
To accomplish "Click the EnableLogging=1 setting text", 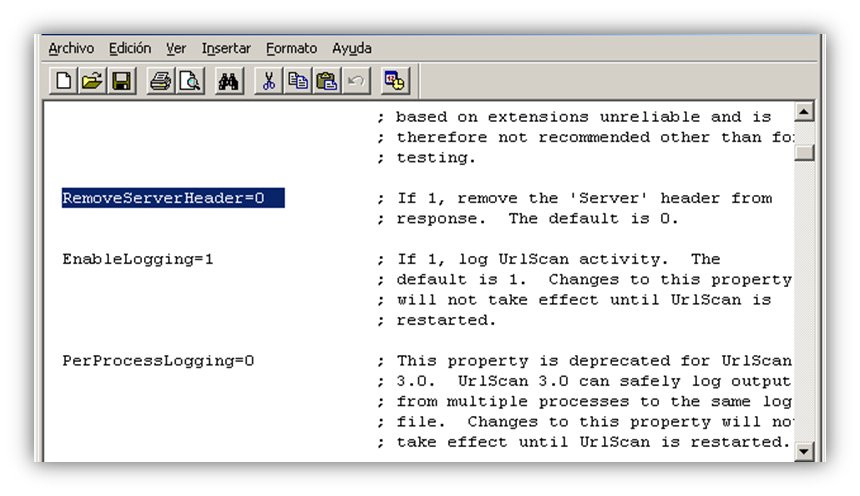I will [x=138, y=259].
